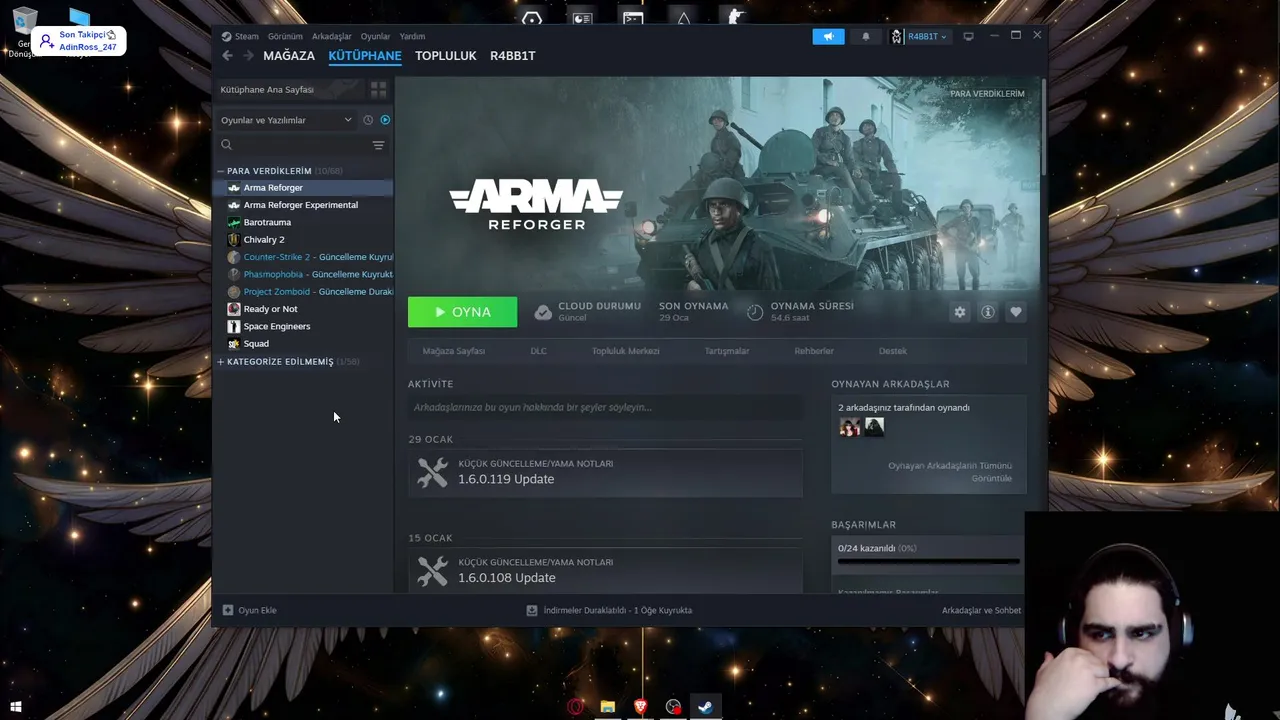Open File Explorer from the taskbar
This screenshot has height=720, width=1280.
tap(607, 707)
